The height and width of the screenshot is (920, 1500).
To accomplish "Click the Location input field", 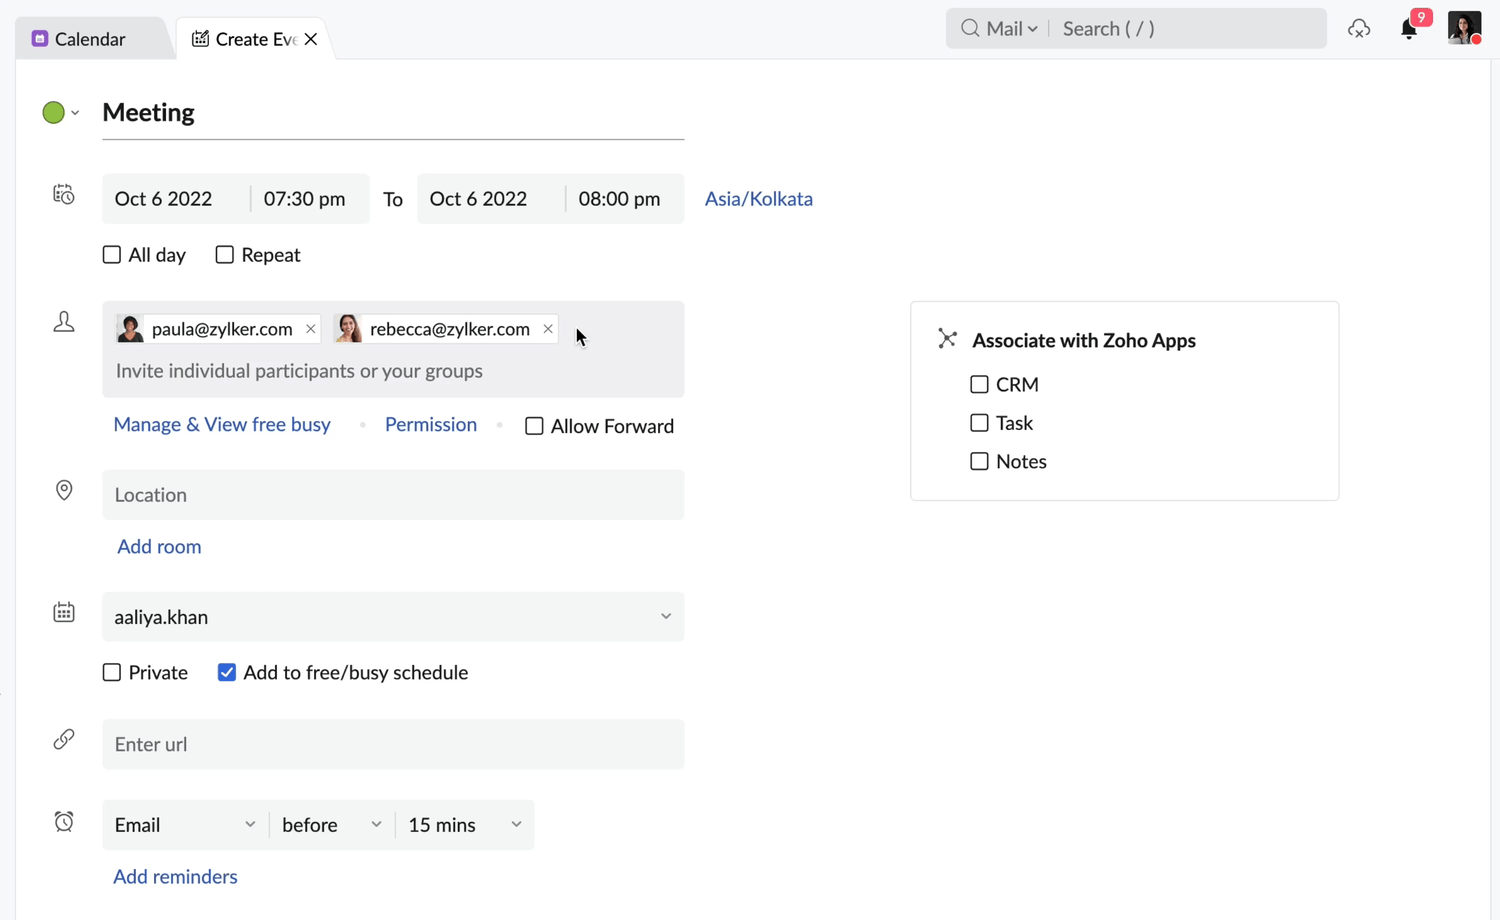I will [x=393, y=495].
